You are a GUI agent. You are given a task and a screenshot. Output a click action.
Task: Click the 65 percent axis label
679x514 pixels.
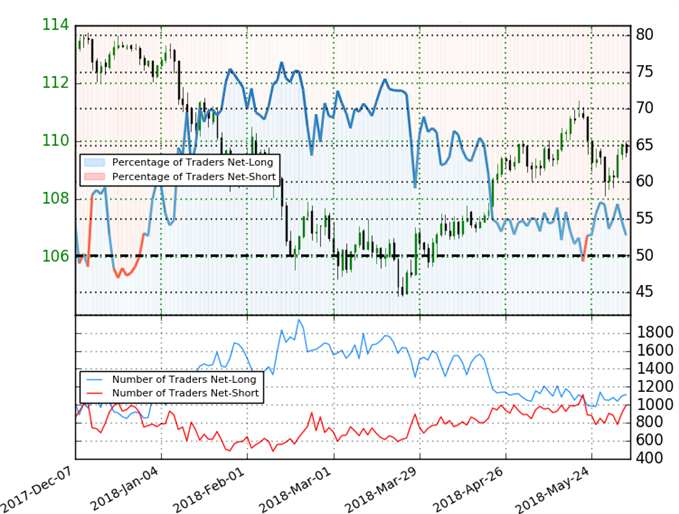coord(644,145)
